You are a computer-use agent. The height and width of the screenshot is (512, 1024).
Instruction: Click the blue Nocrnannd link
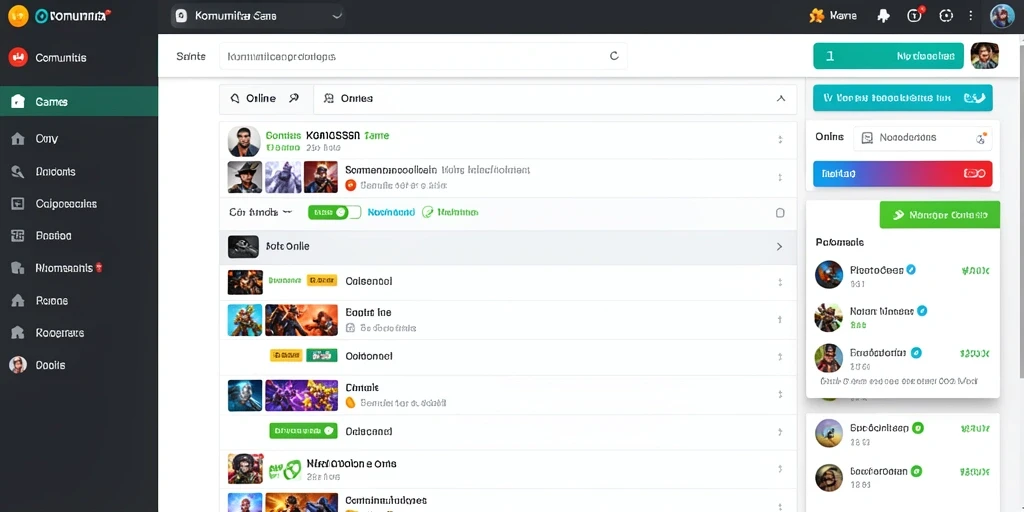coord(391,212)
